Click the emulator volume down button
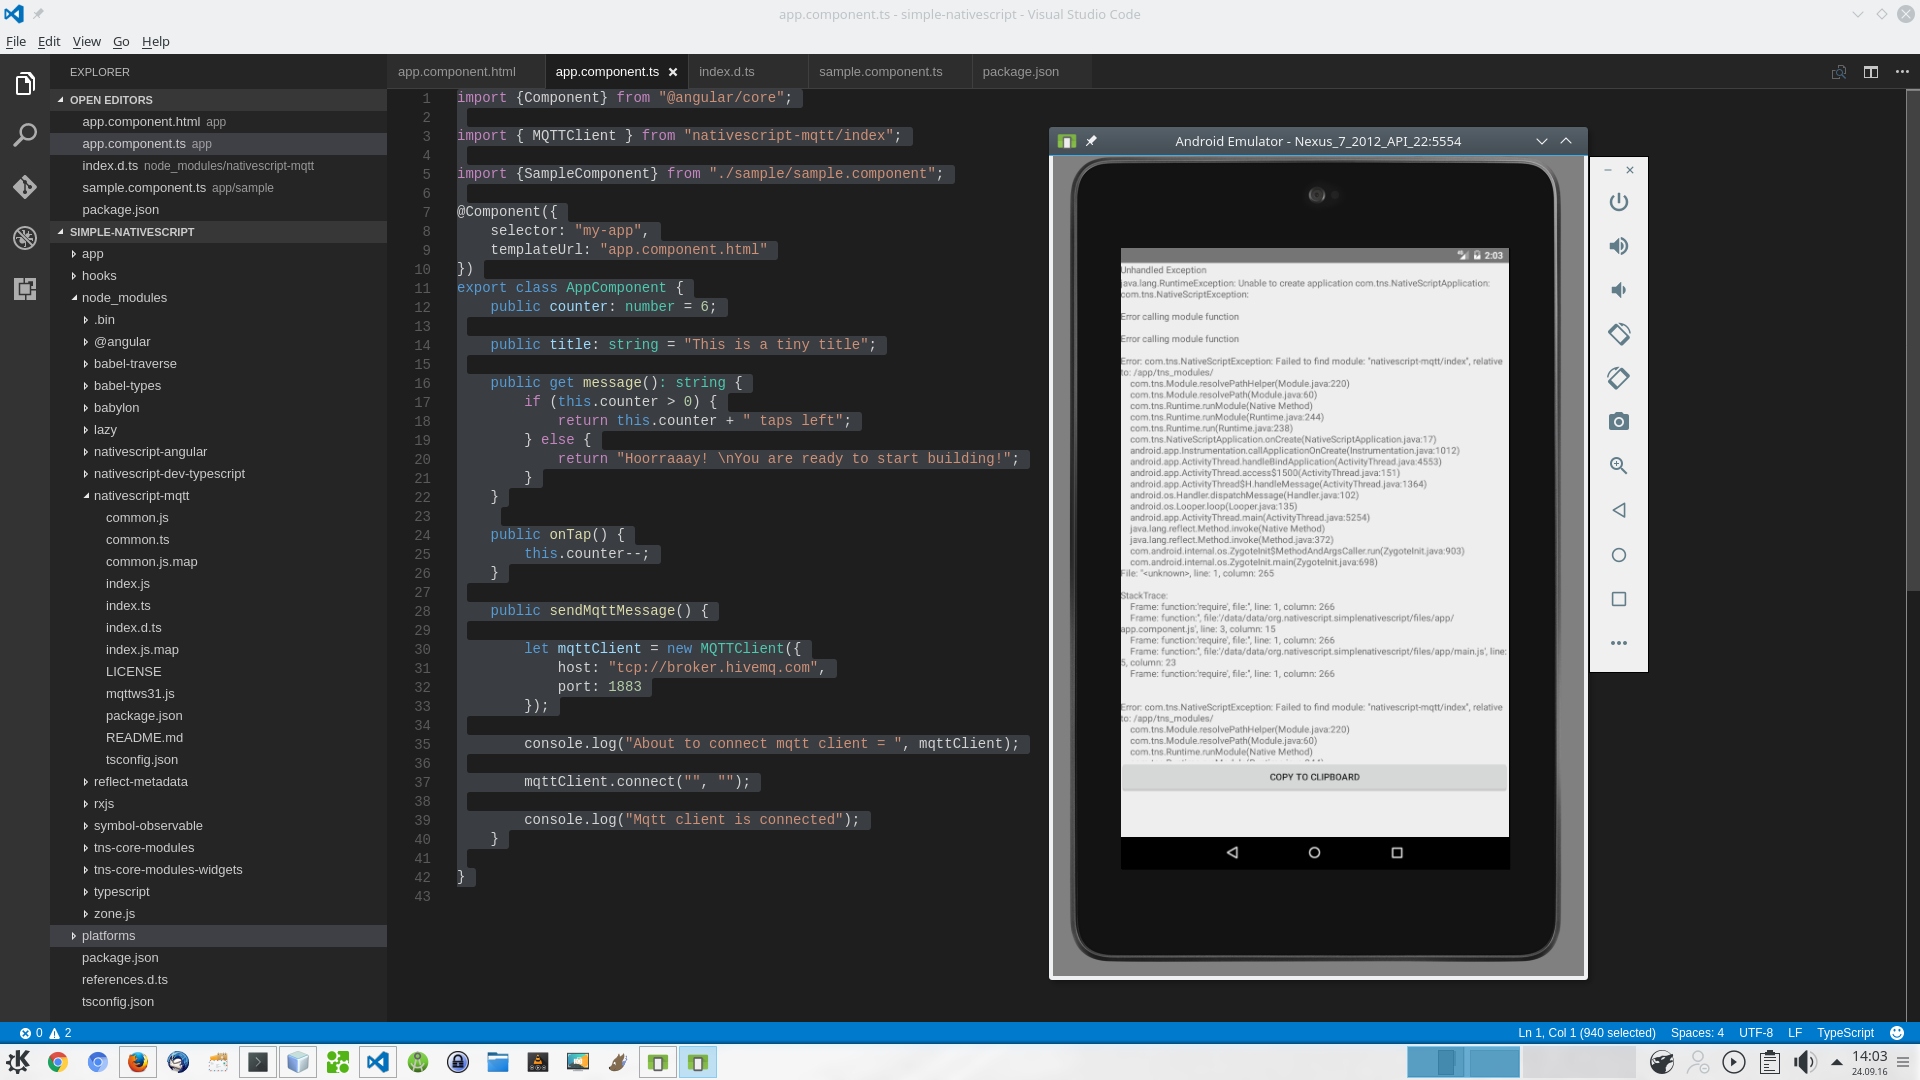 tap(1618, 290)
